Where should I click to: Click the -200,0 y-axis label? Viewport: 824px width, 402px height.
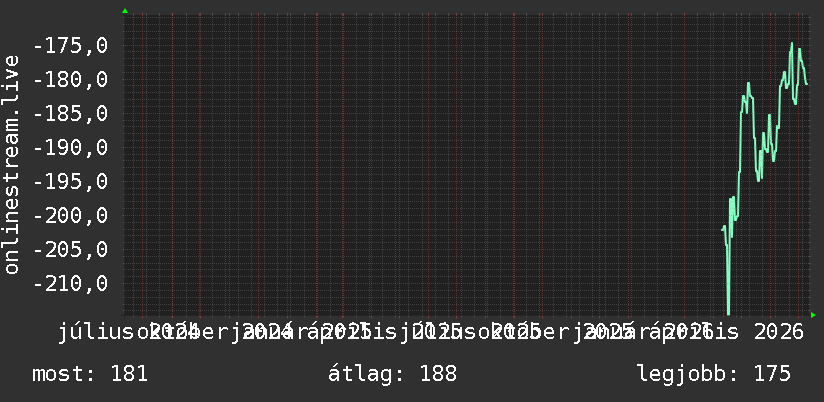pos(70,215)
